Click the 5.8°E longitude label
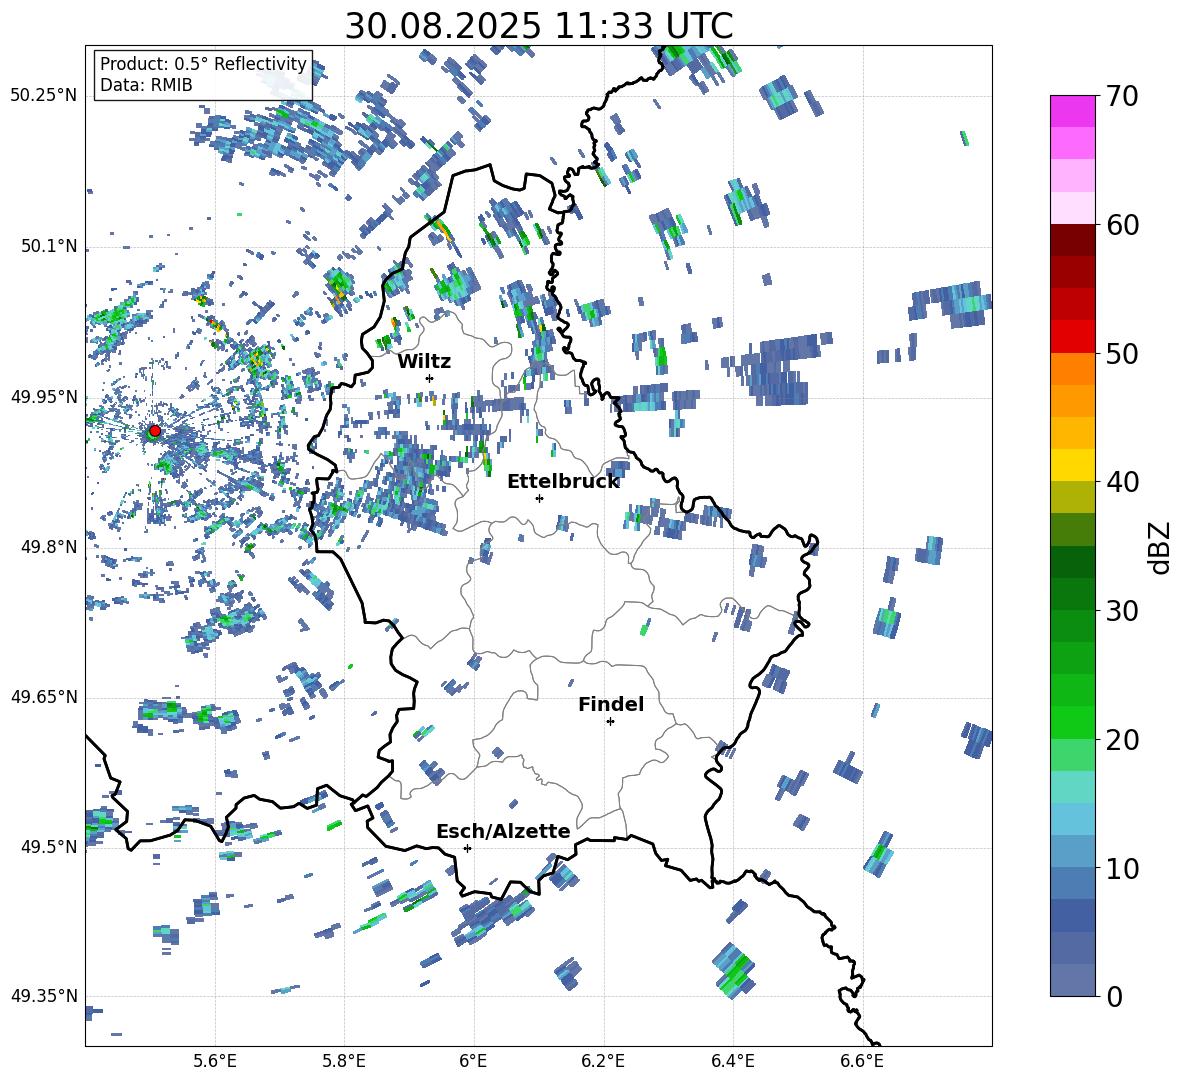Screen dimensions: 1184x1081 tap(344, 1061)
